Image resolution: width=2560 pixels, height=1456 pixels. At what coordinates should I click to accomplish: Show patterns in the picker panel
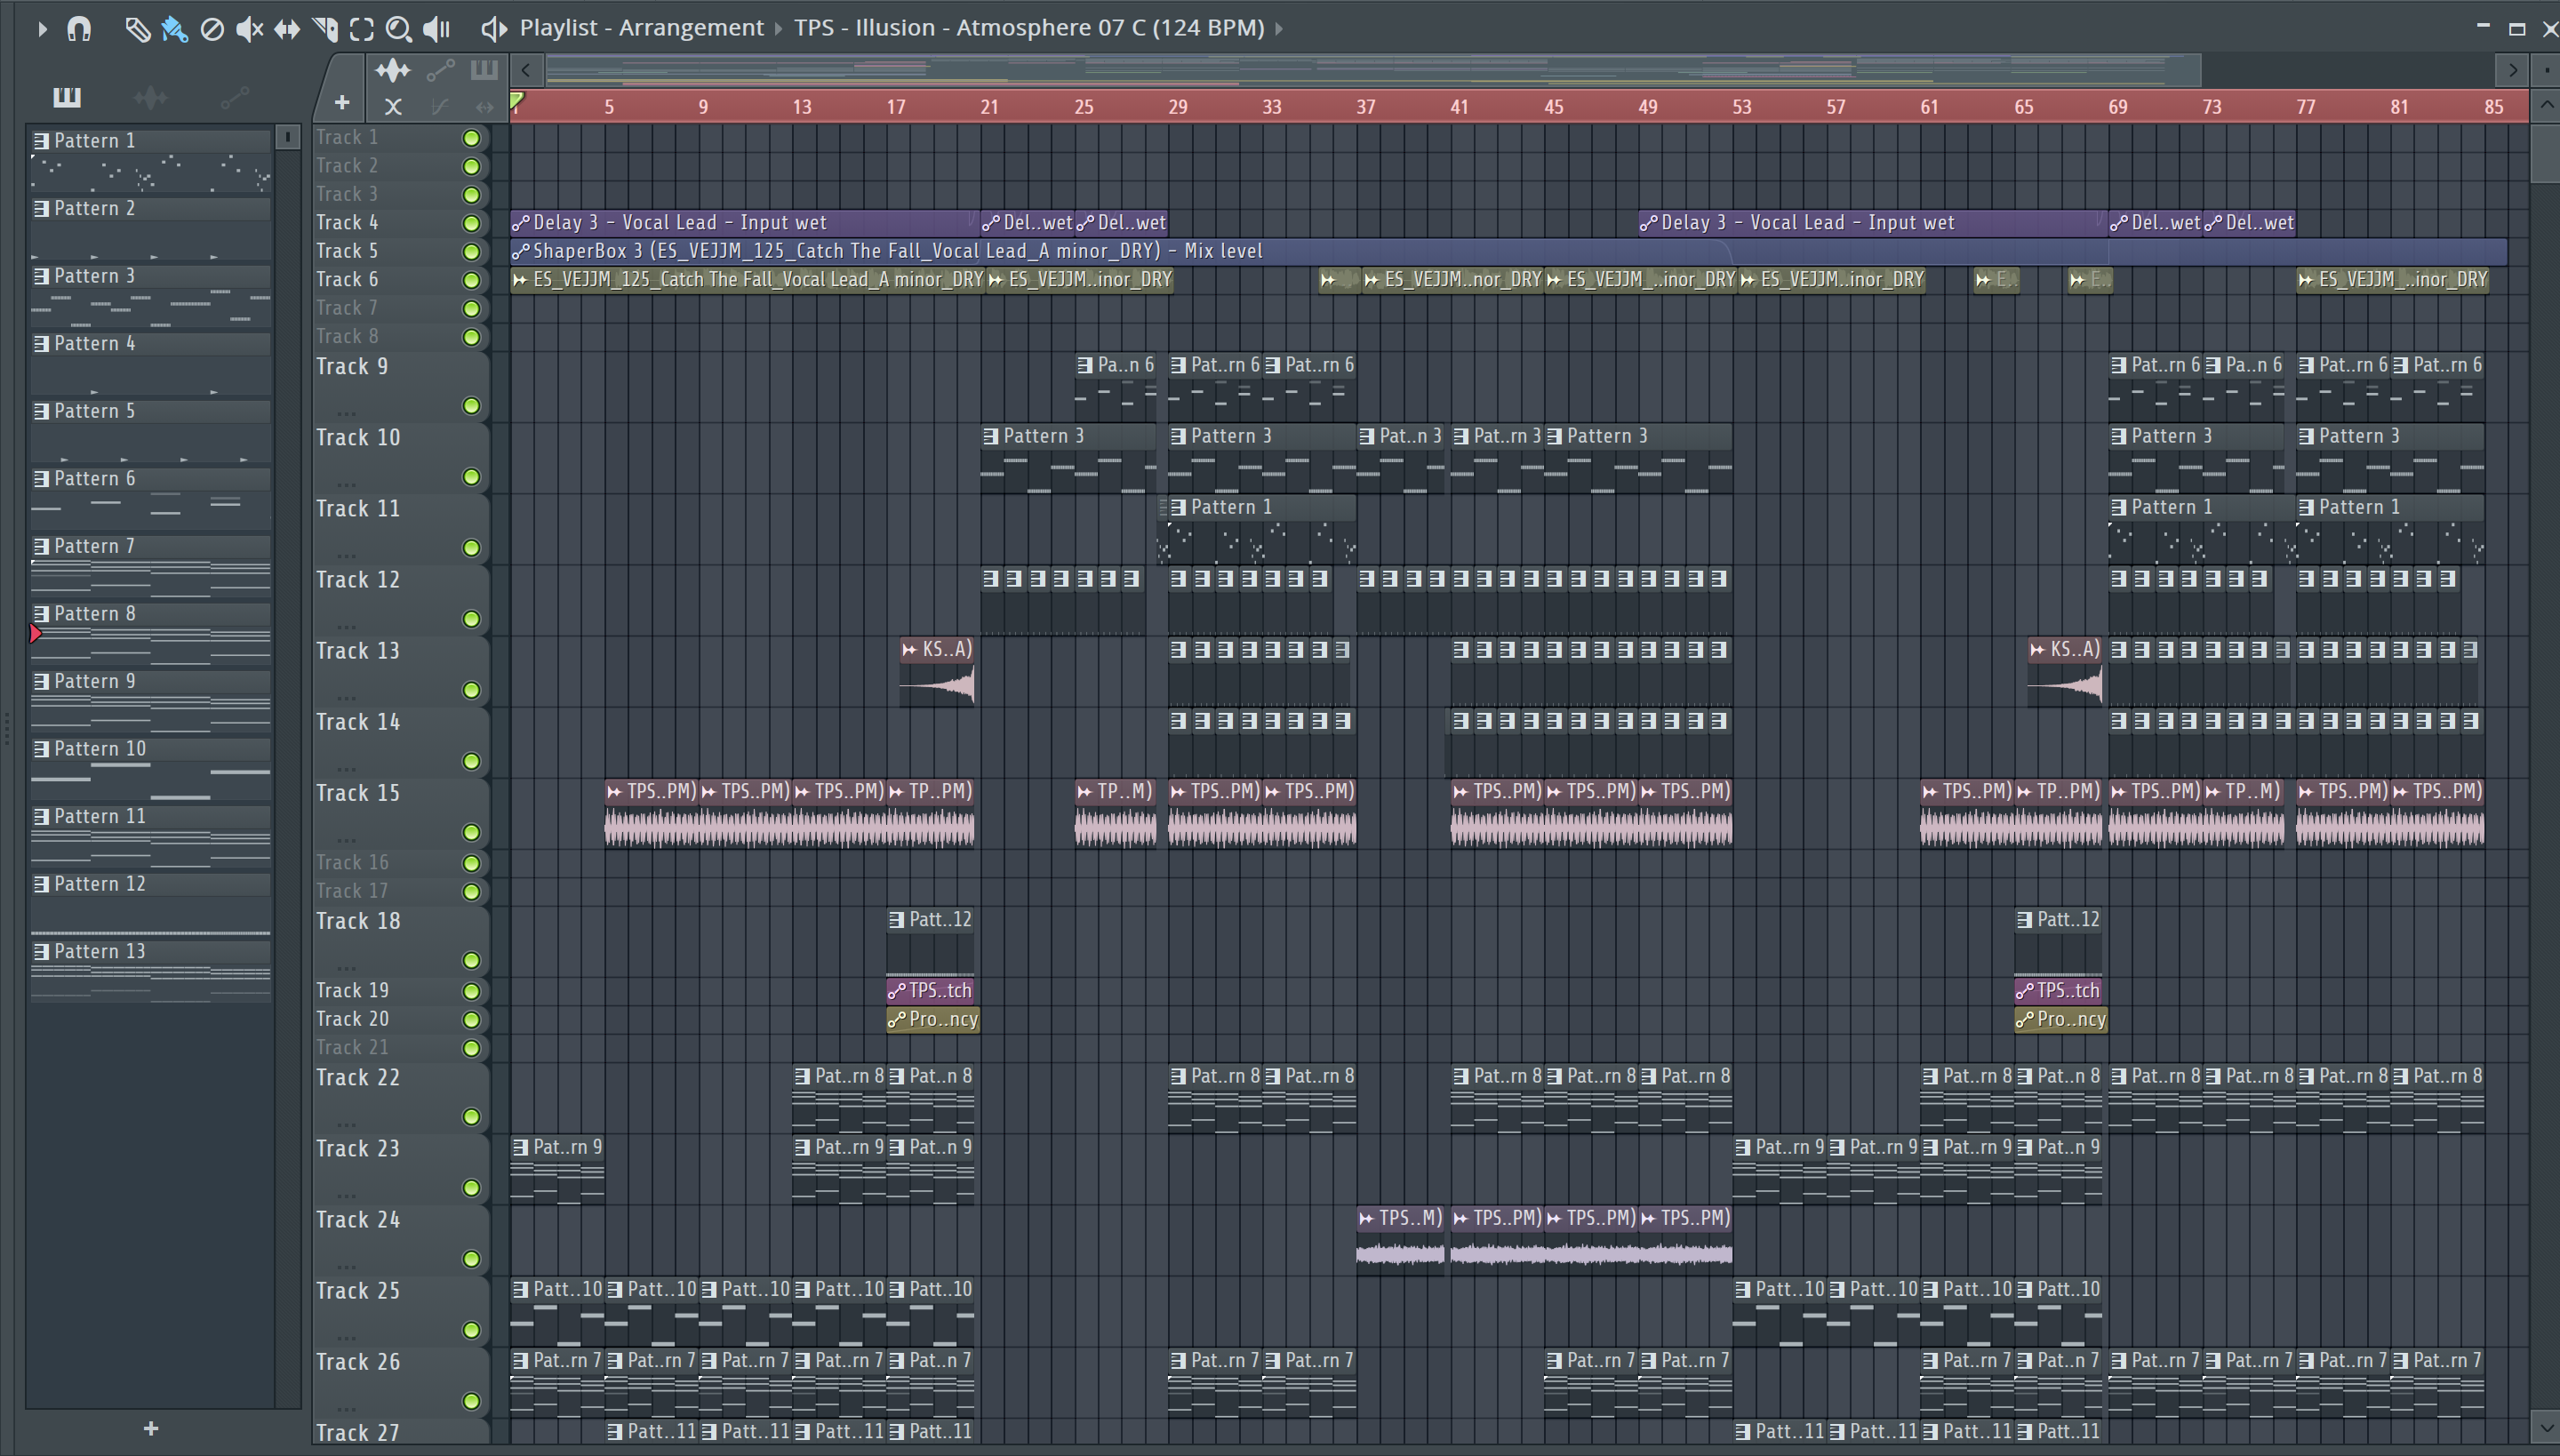66,97
